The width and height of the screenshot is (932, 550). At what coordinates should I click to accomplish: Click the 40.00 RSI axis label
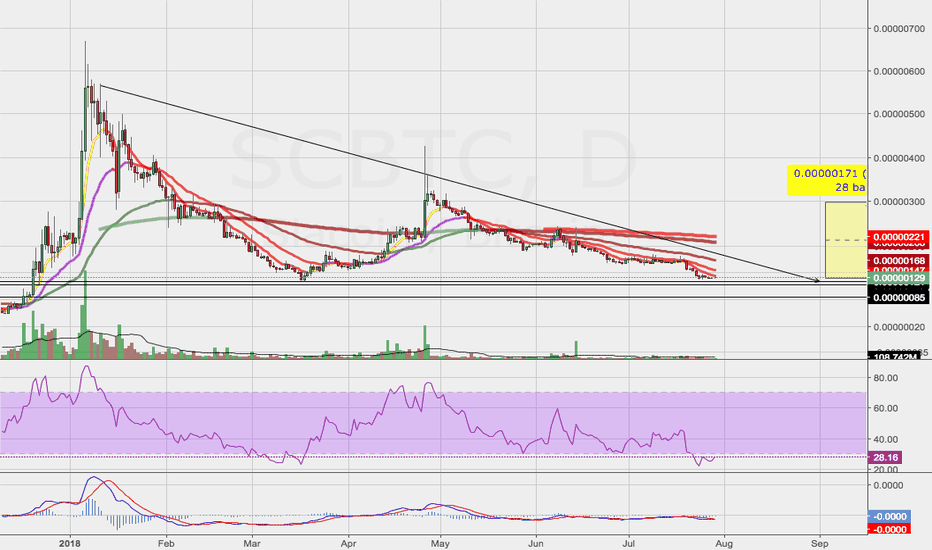(x=886, y=439)
